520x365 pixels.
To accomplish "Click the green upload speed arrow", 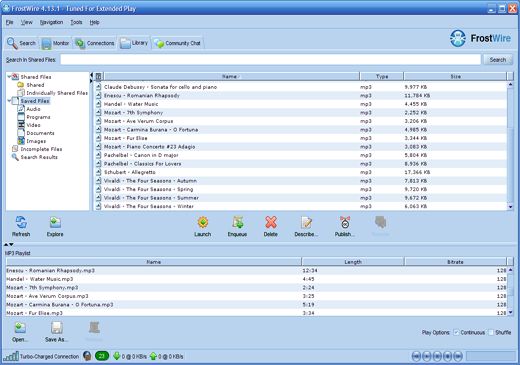I will (x=153, y=356).
